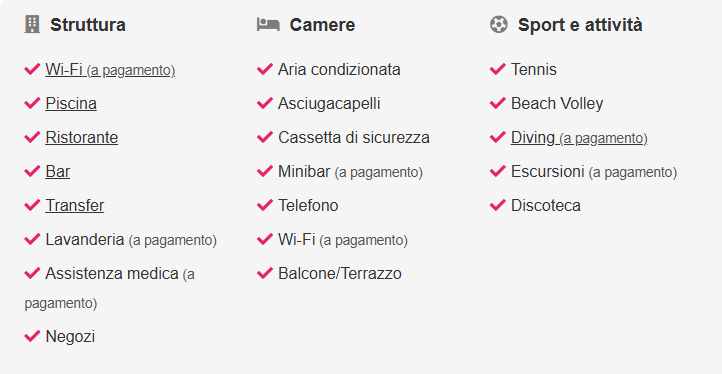The width and height of the screenshot is (722, 374).
Task: Open the Bar link
Action: (x=58, y=171)
